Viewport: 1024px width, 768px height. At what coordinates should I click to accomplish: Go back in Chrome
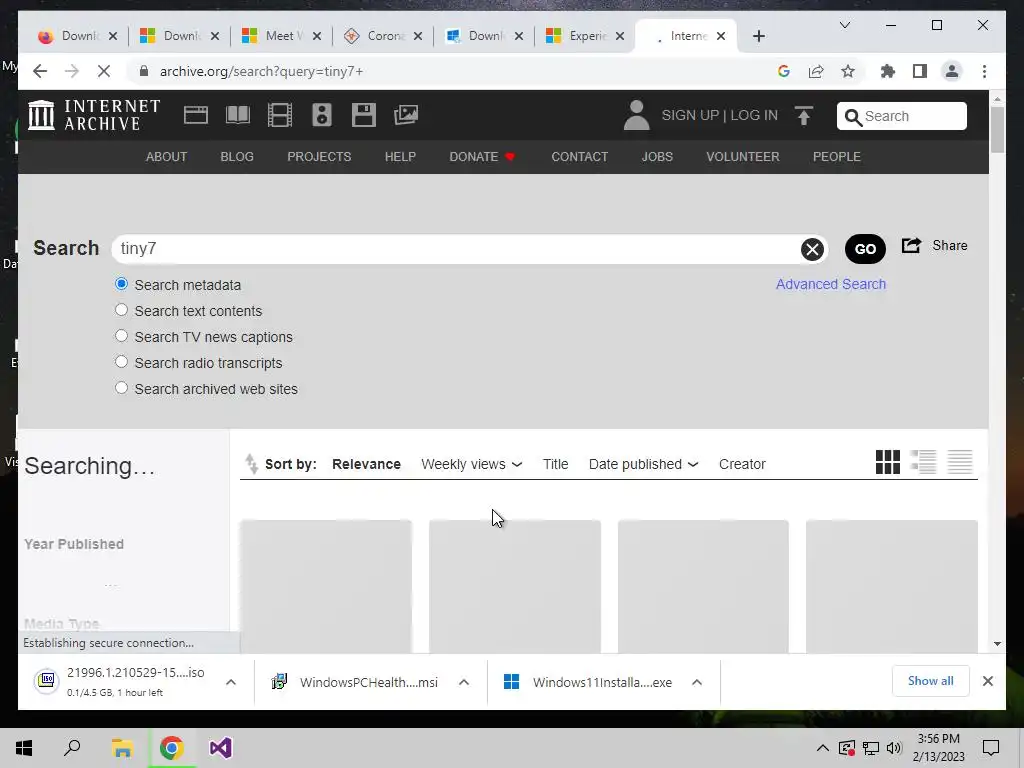(x=40, y=71)
